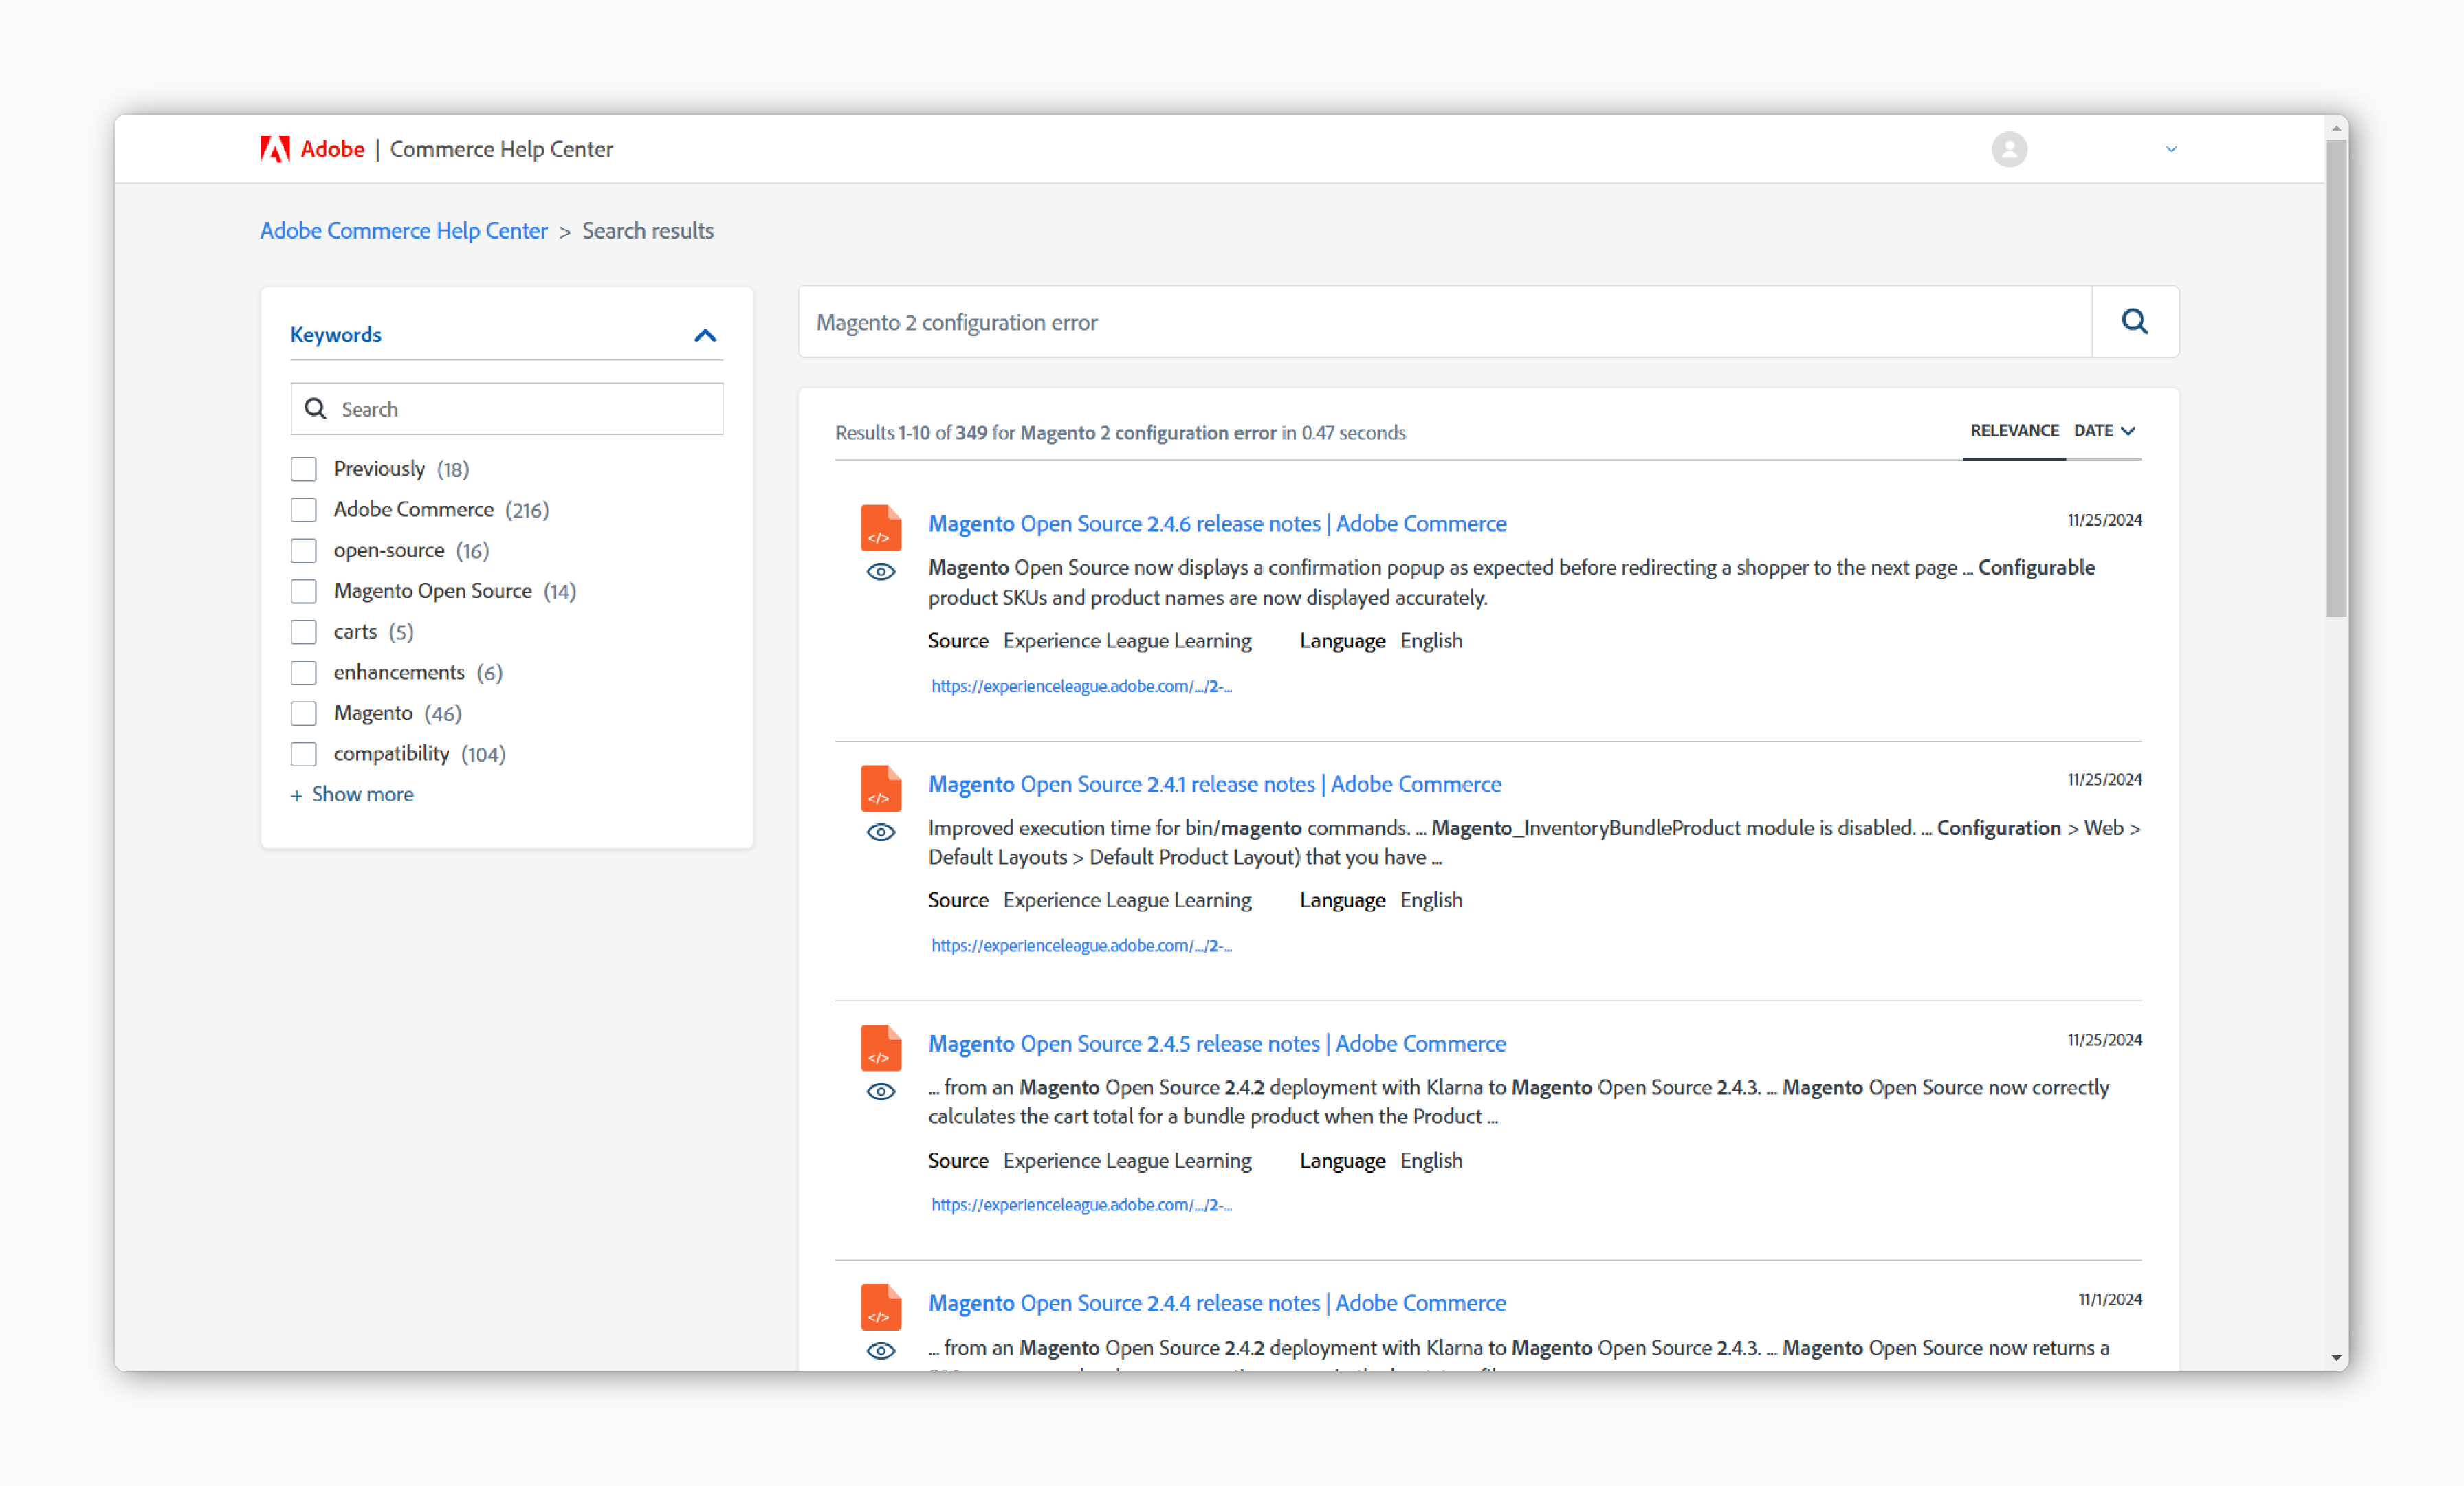Open URL under 2.4.1 release notes

tap(1081, 946)
